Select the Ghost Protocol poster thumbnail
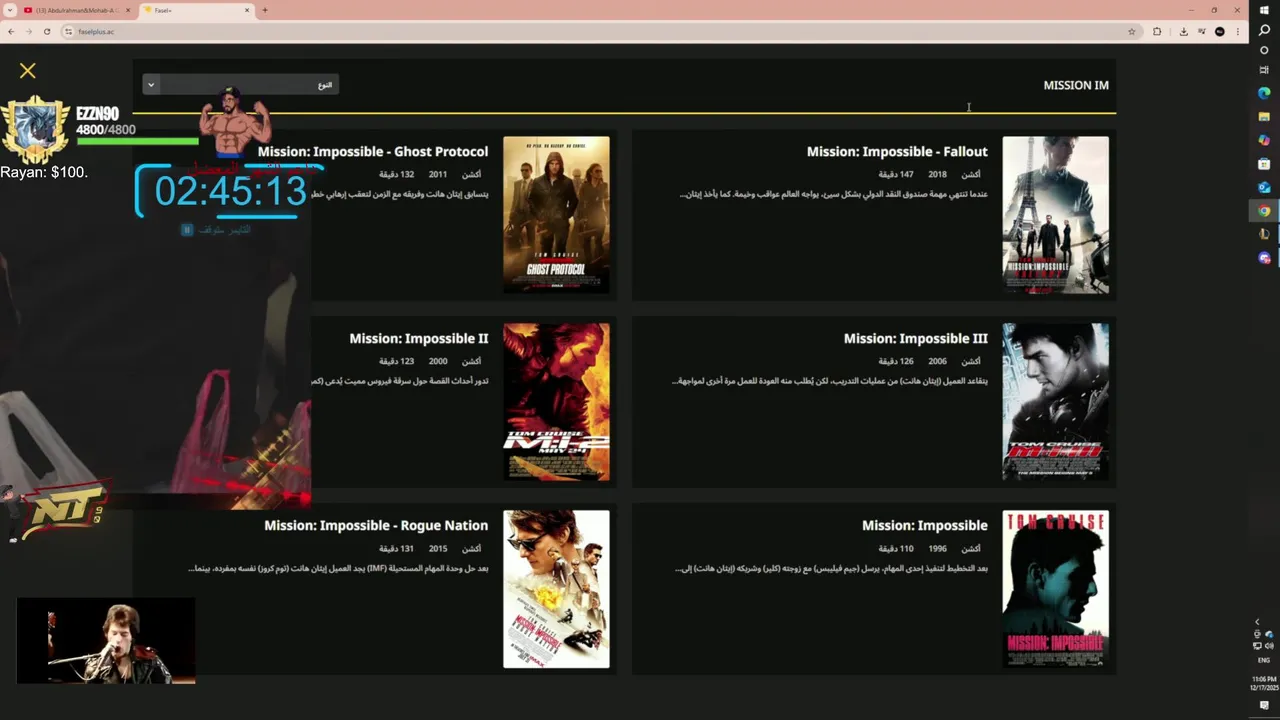This screenshot has width=1280, height=720. [x=556, y=215]
